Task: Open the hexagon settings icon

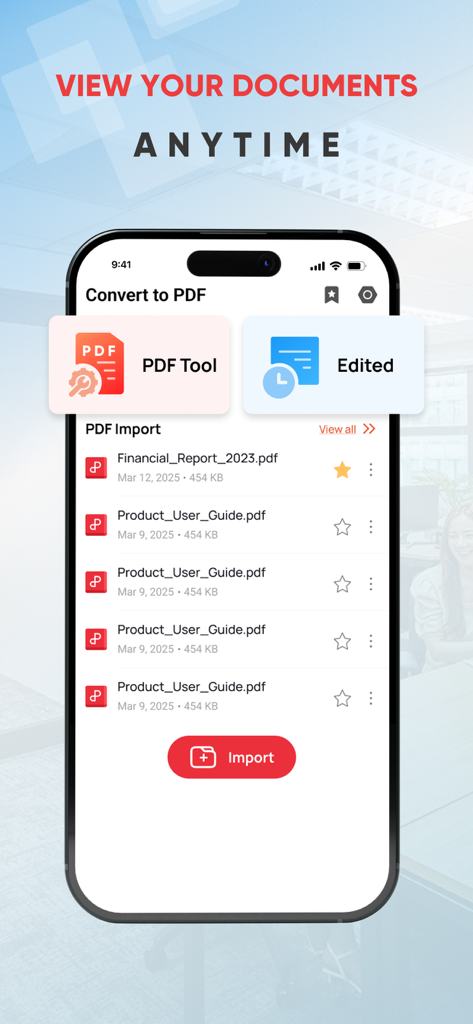Action: coord(368,295)
